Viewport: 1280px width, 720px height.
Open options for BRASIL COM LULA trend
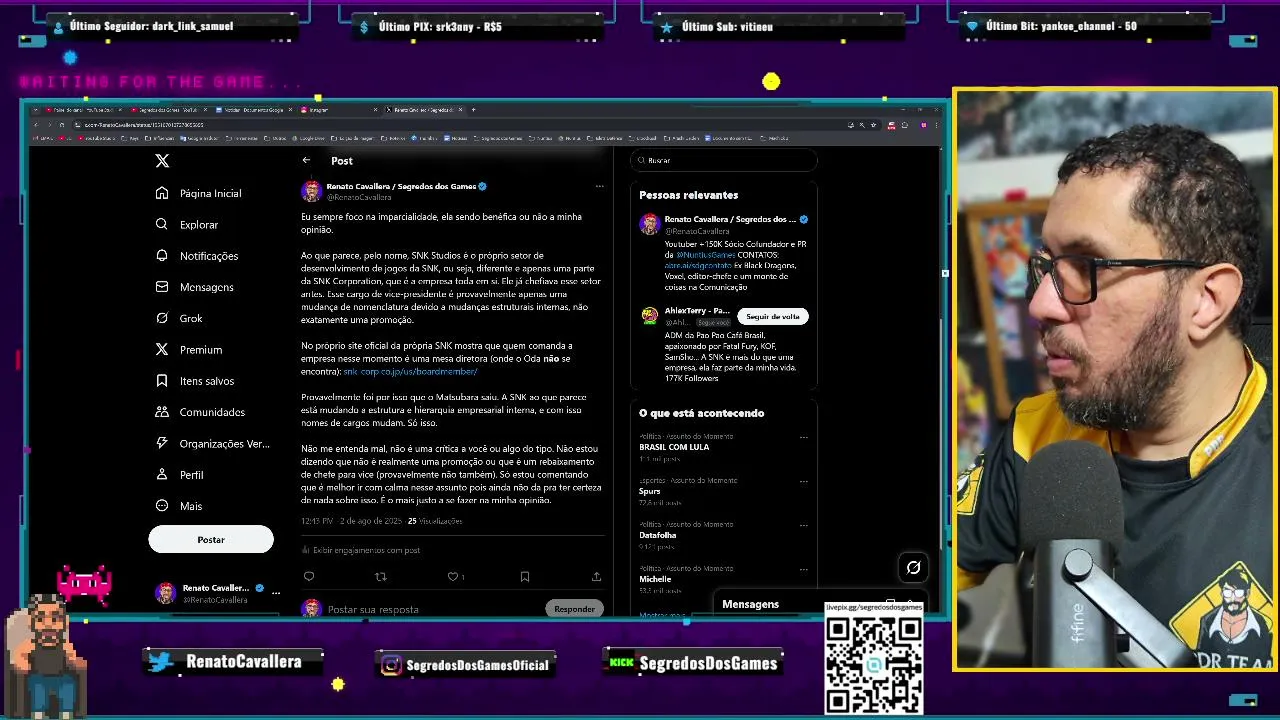[803, 437]
